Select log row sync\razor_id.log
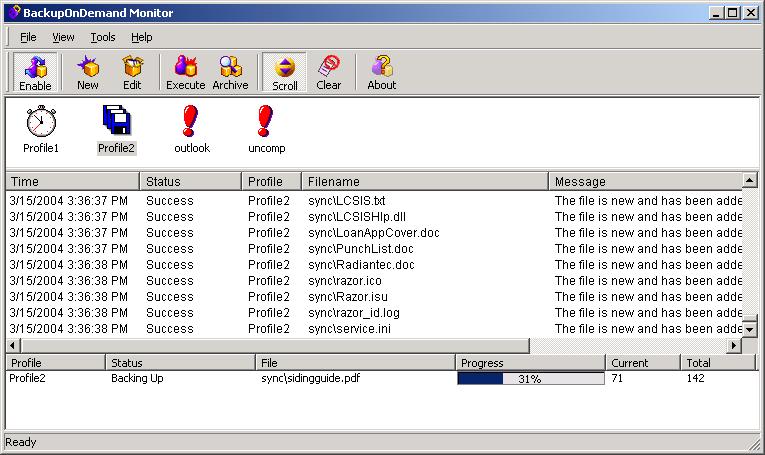 [375, 313]
